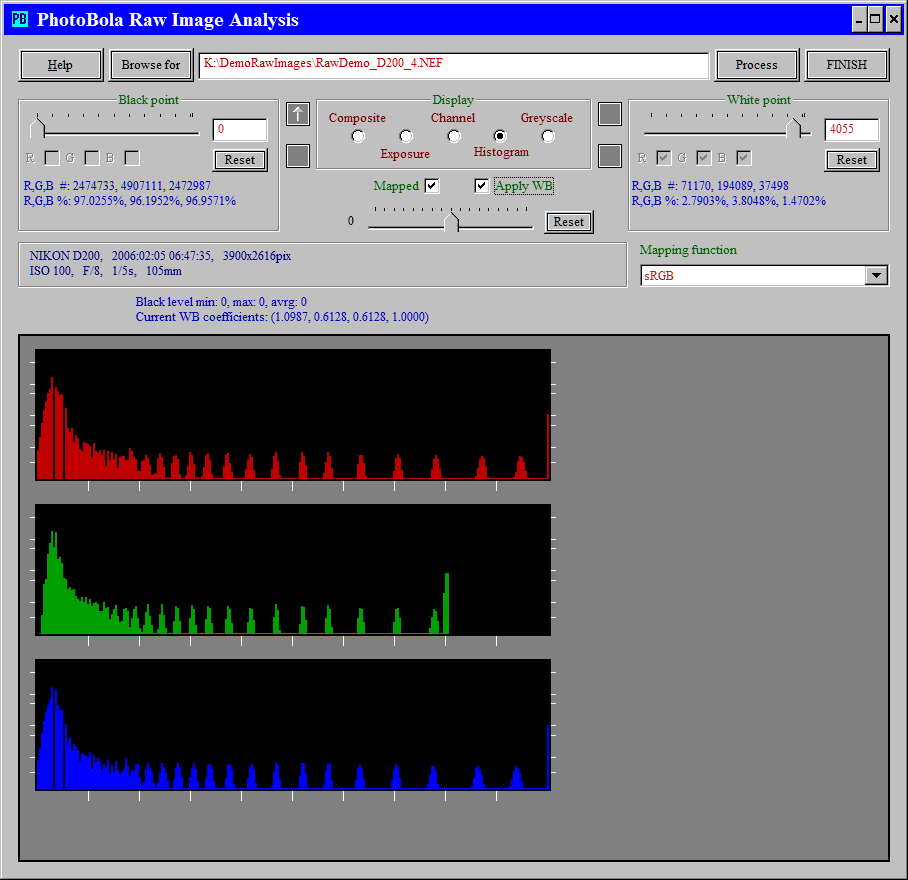
Task: Select the Exposure display option
Action: 405,136
